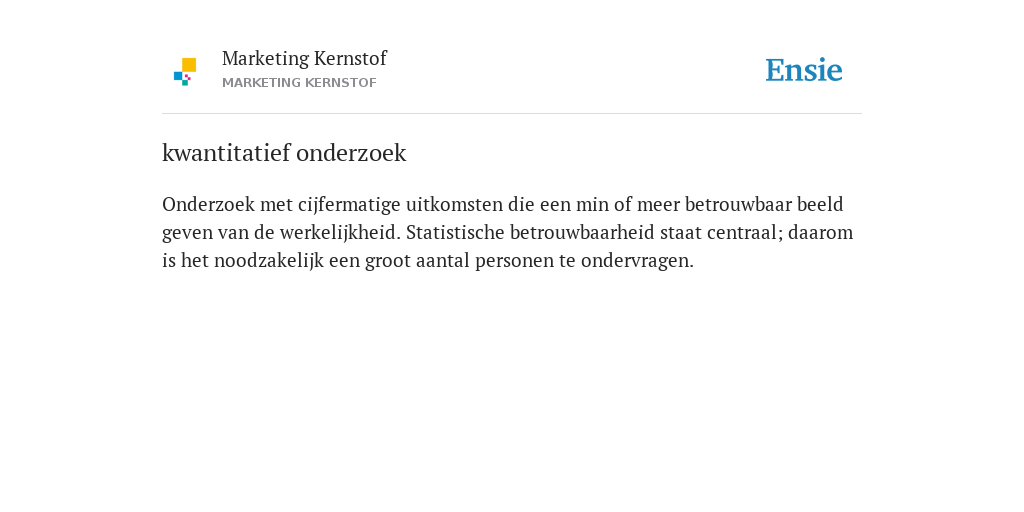Viewport: 1024px width, 512px height.
Task: Click the word onderzoek in the heading
Action: pyautogui.click(x=351, y=153)
